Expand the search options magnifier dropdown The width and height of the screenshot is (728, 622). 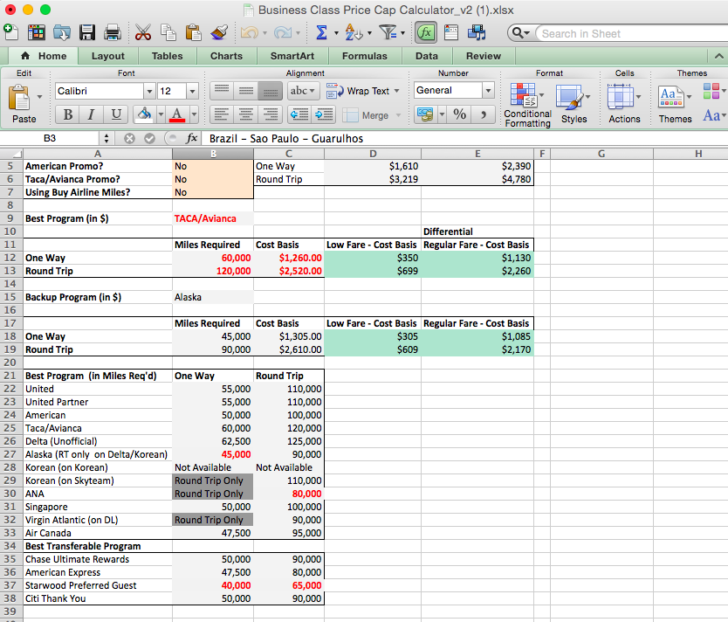pyautogui.click(x=520, y=33)
